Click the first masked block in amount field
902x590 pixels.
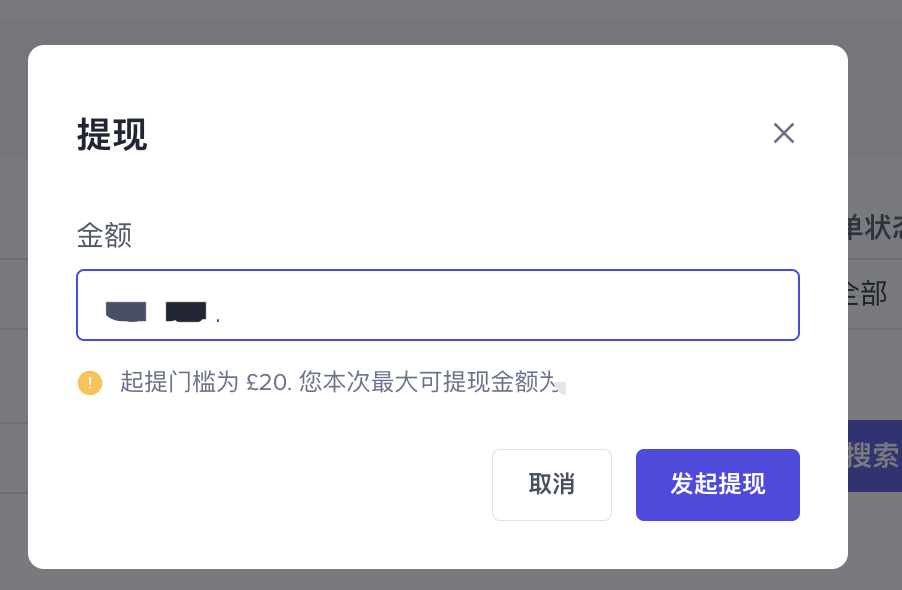126,311
